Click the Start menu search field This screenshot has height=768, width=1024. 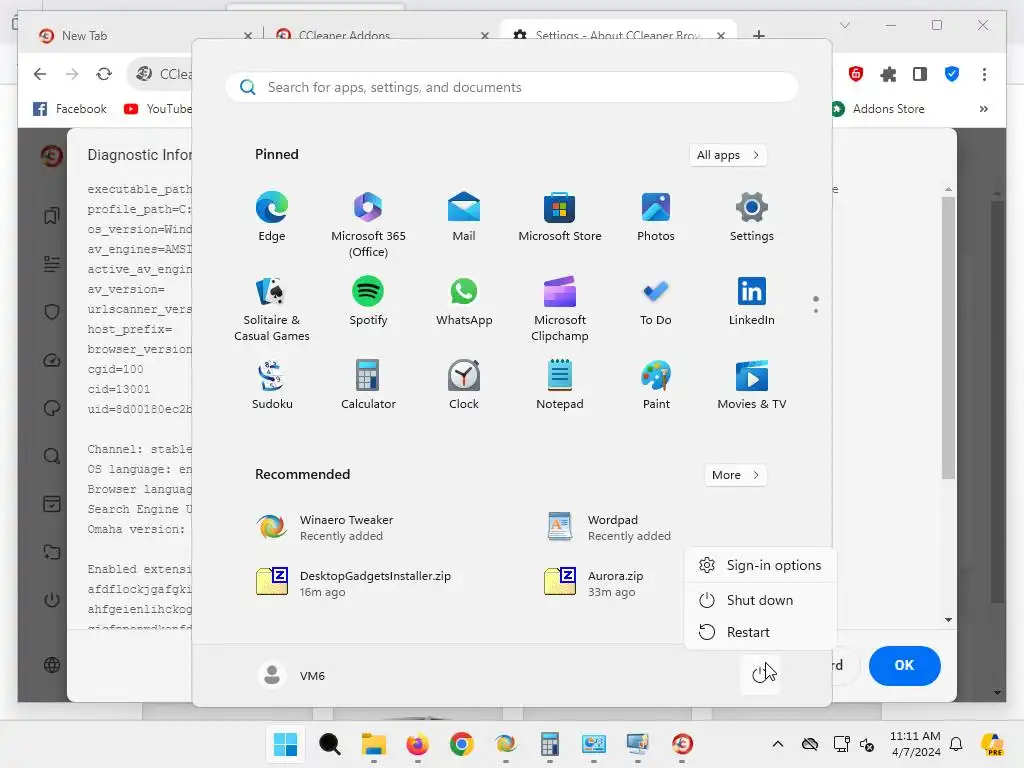point(511,87)
